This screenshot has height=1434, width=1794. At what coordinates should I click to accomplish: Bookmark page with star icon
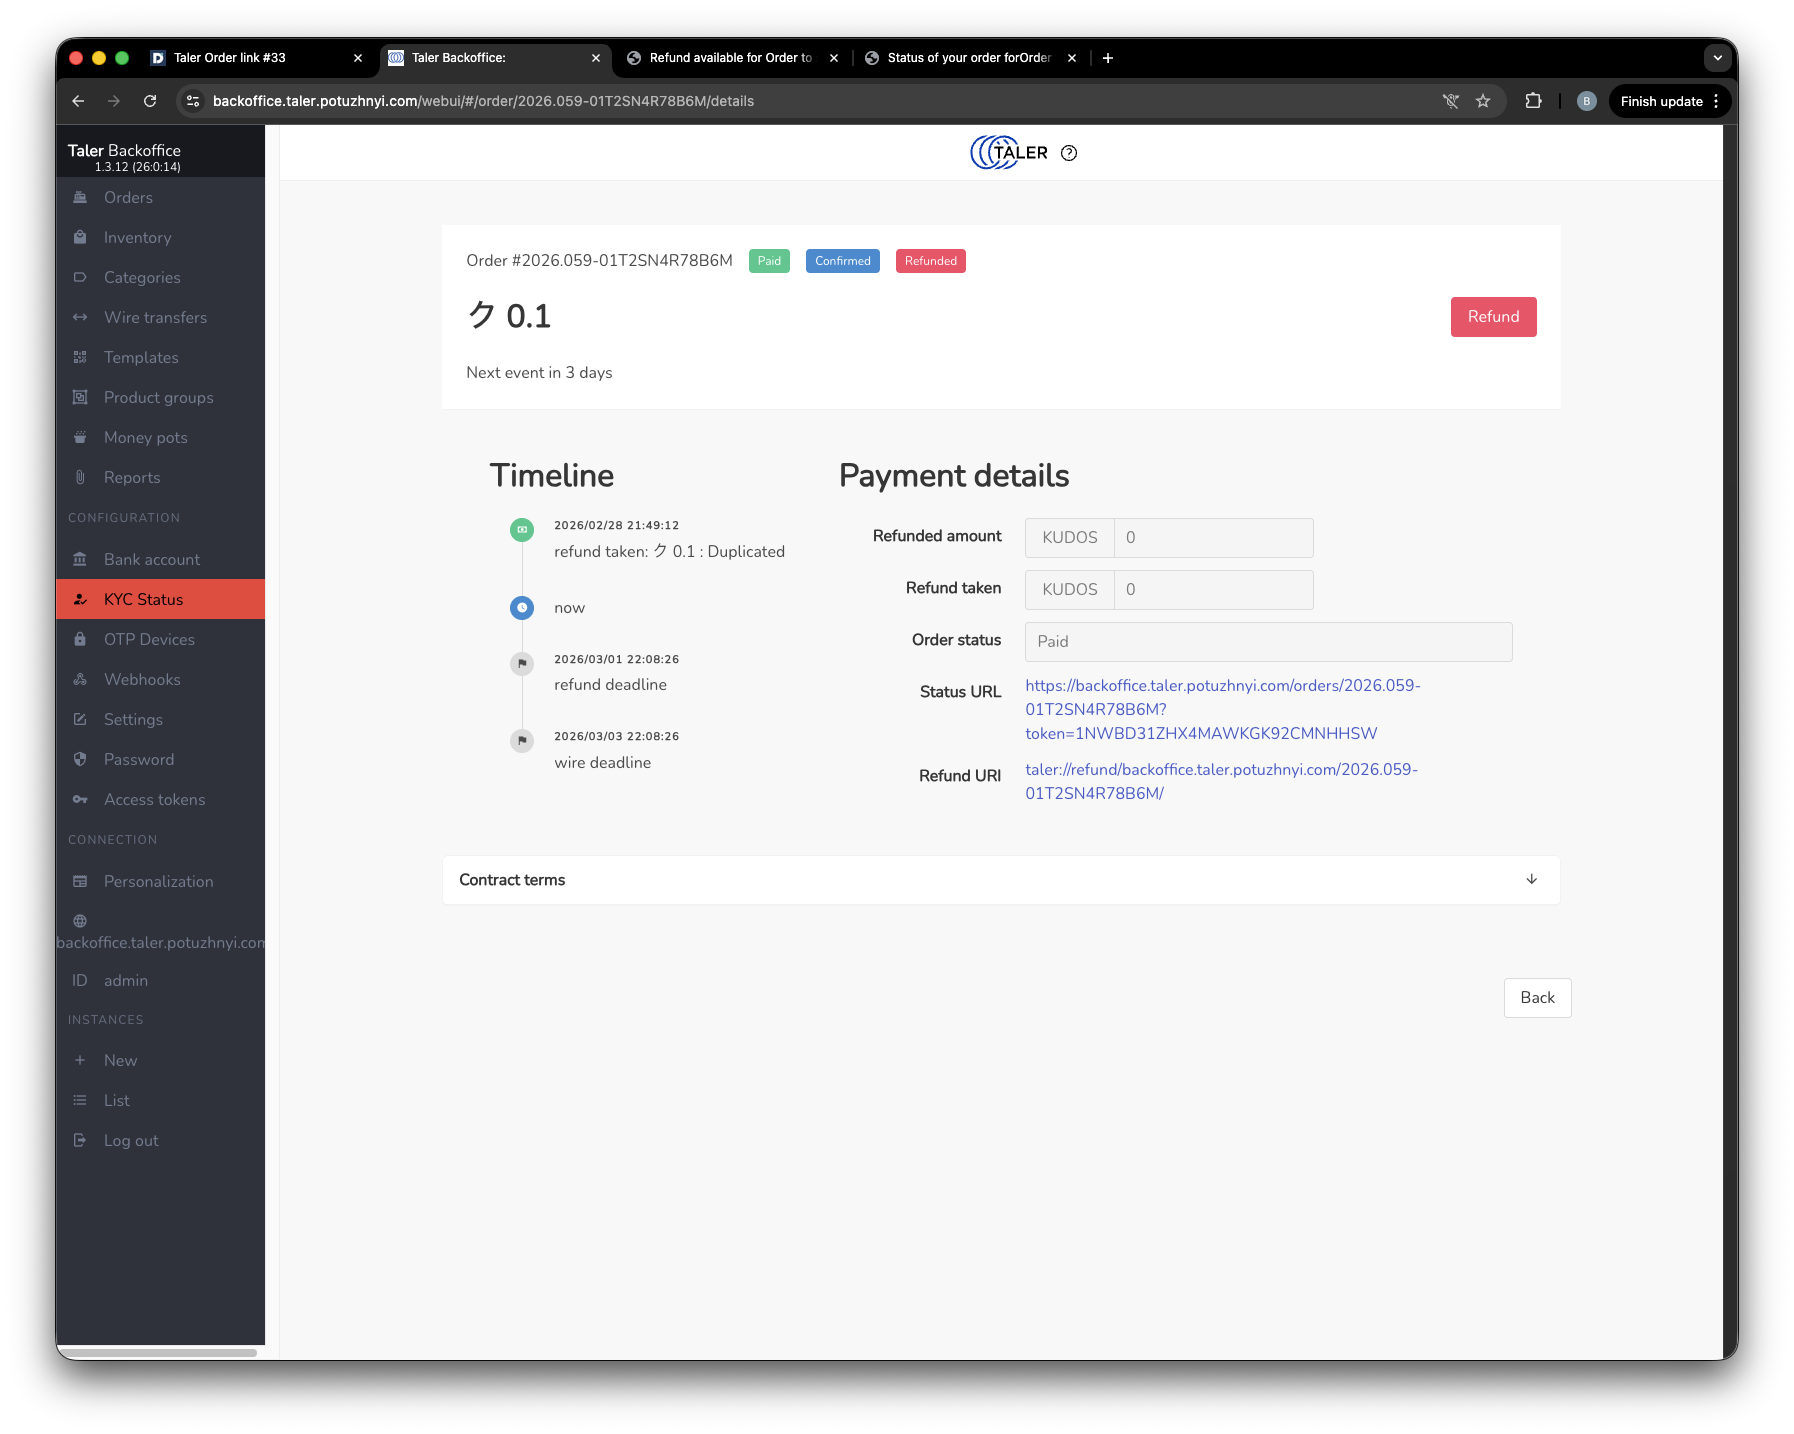click(1483, 101)
